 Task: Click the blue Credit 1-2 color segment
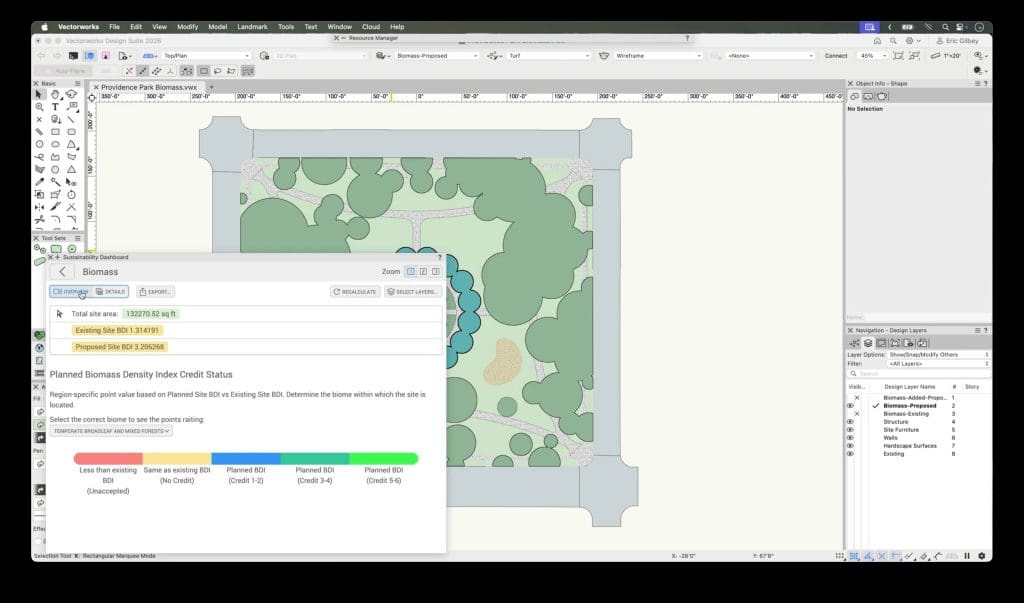tap(245, 459)
